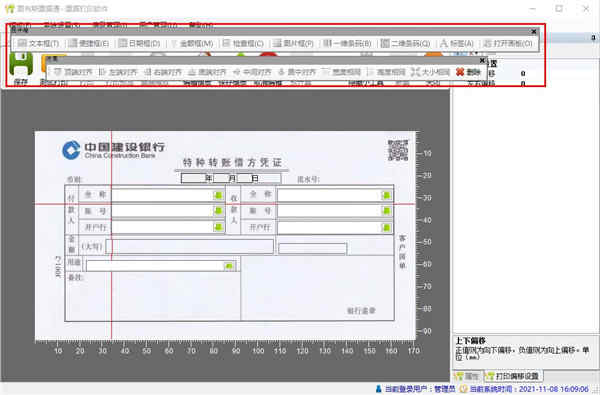The image size is (600, 395).
Task: Make selected controls 高度相同 same height
Action: (386, 72)
